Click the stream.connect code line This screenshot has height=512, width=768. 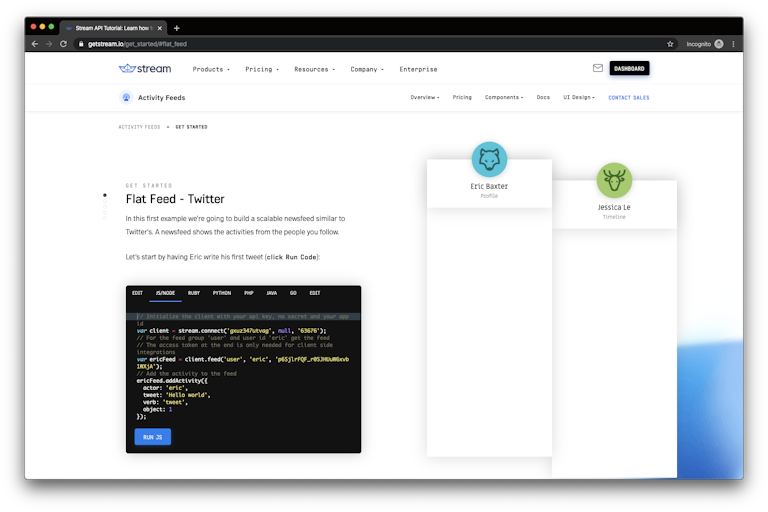pyautogui.click(x=231, y=331)
